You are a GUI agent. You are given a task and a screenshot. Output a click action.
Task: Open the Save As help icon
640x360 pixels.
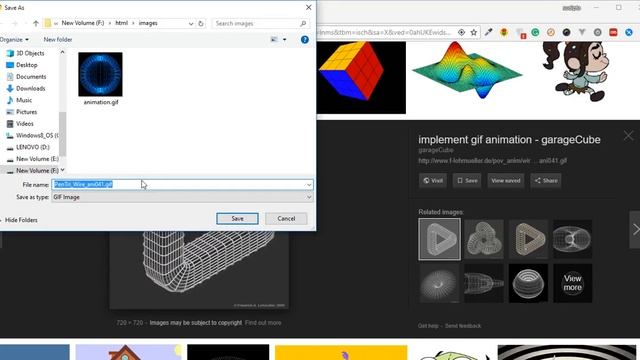click(x=304, y=40)
